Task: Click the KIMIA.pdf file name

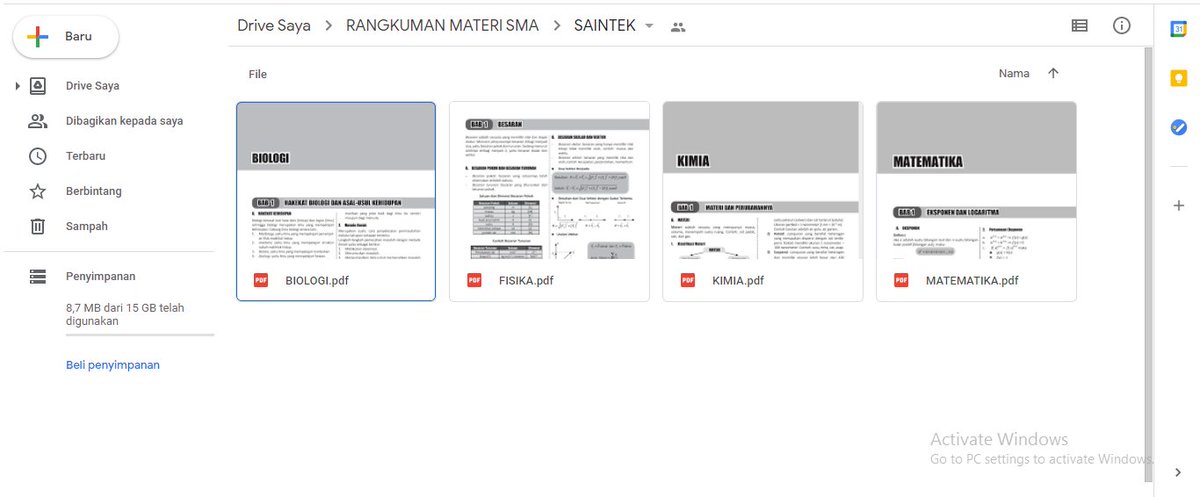Action: tap(738, 280)
